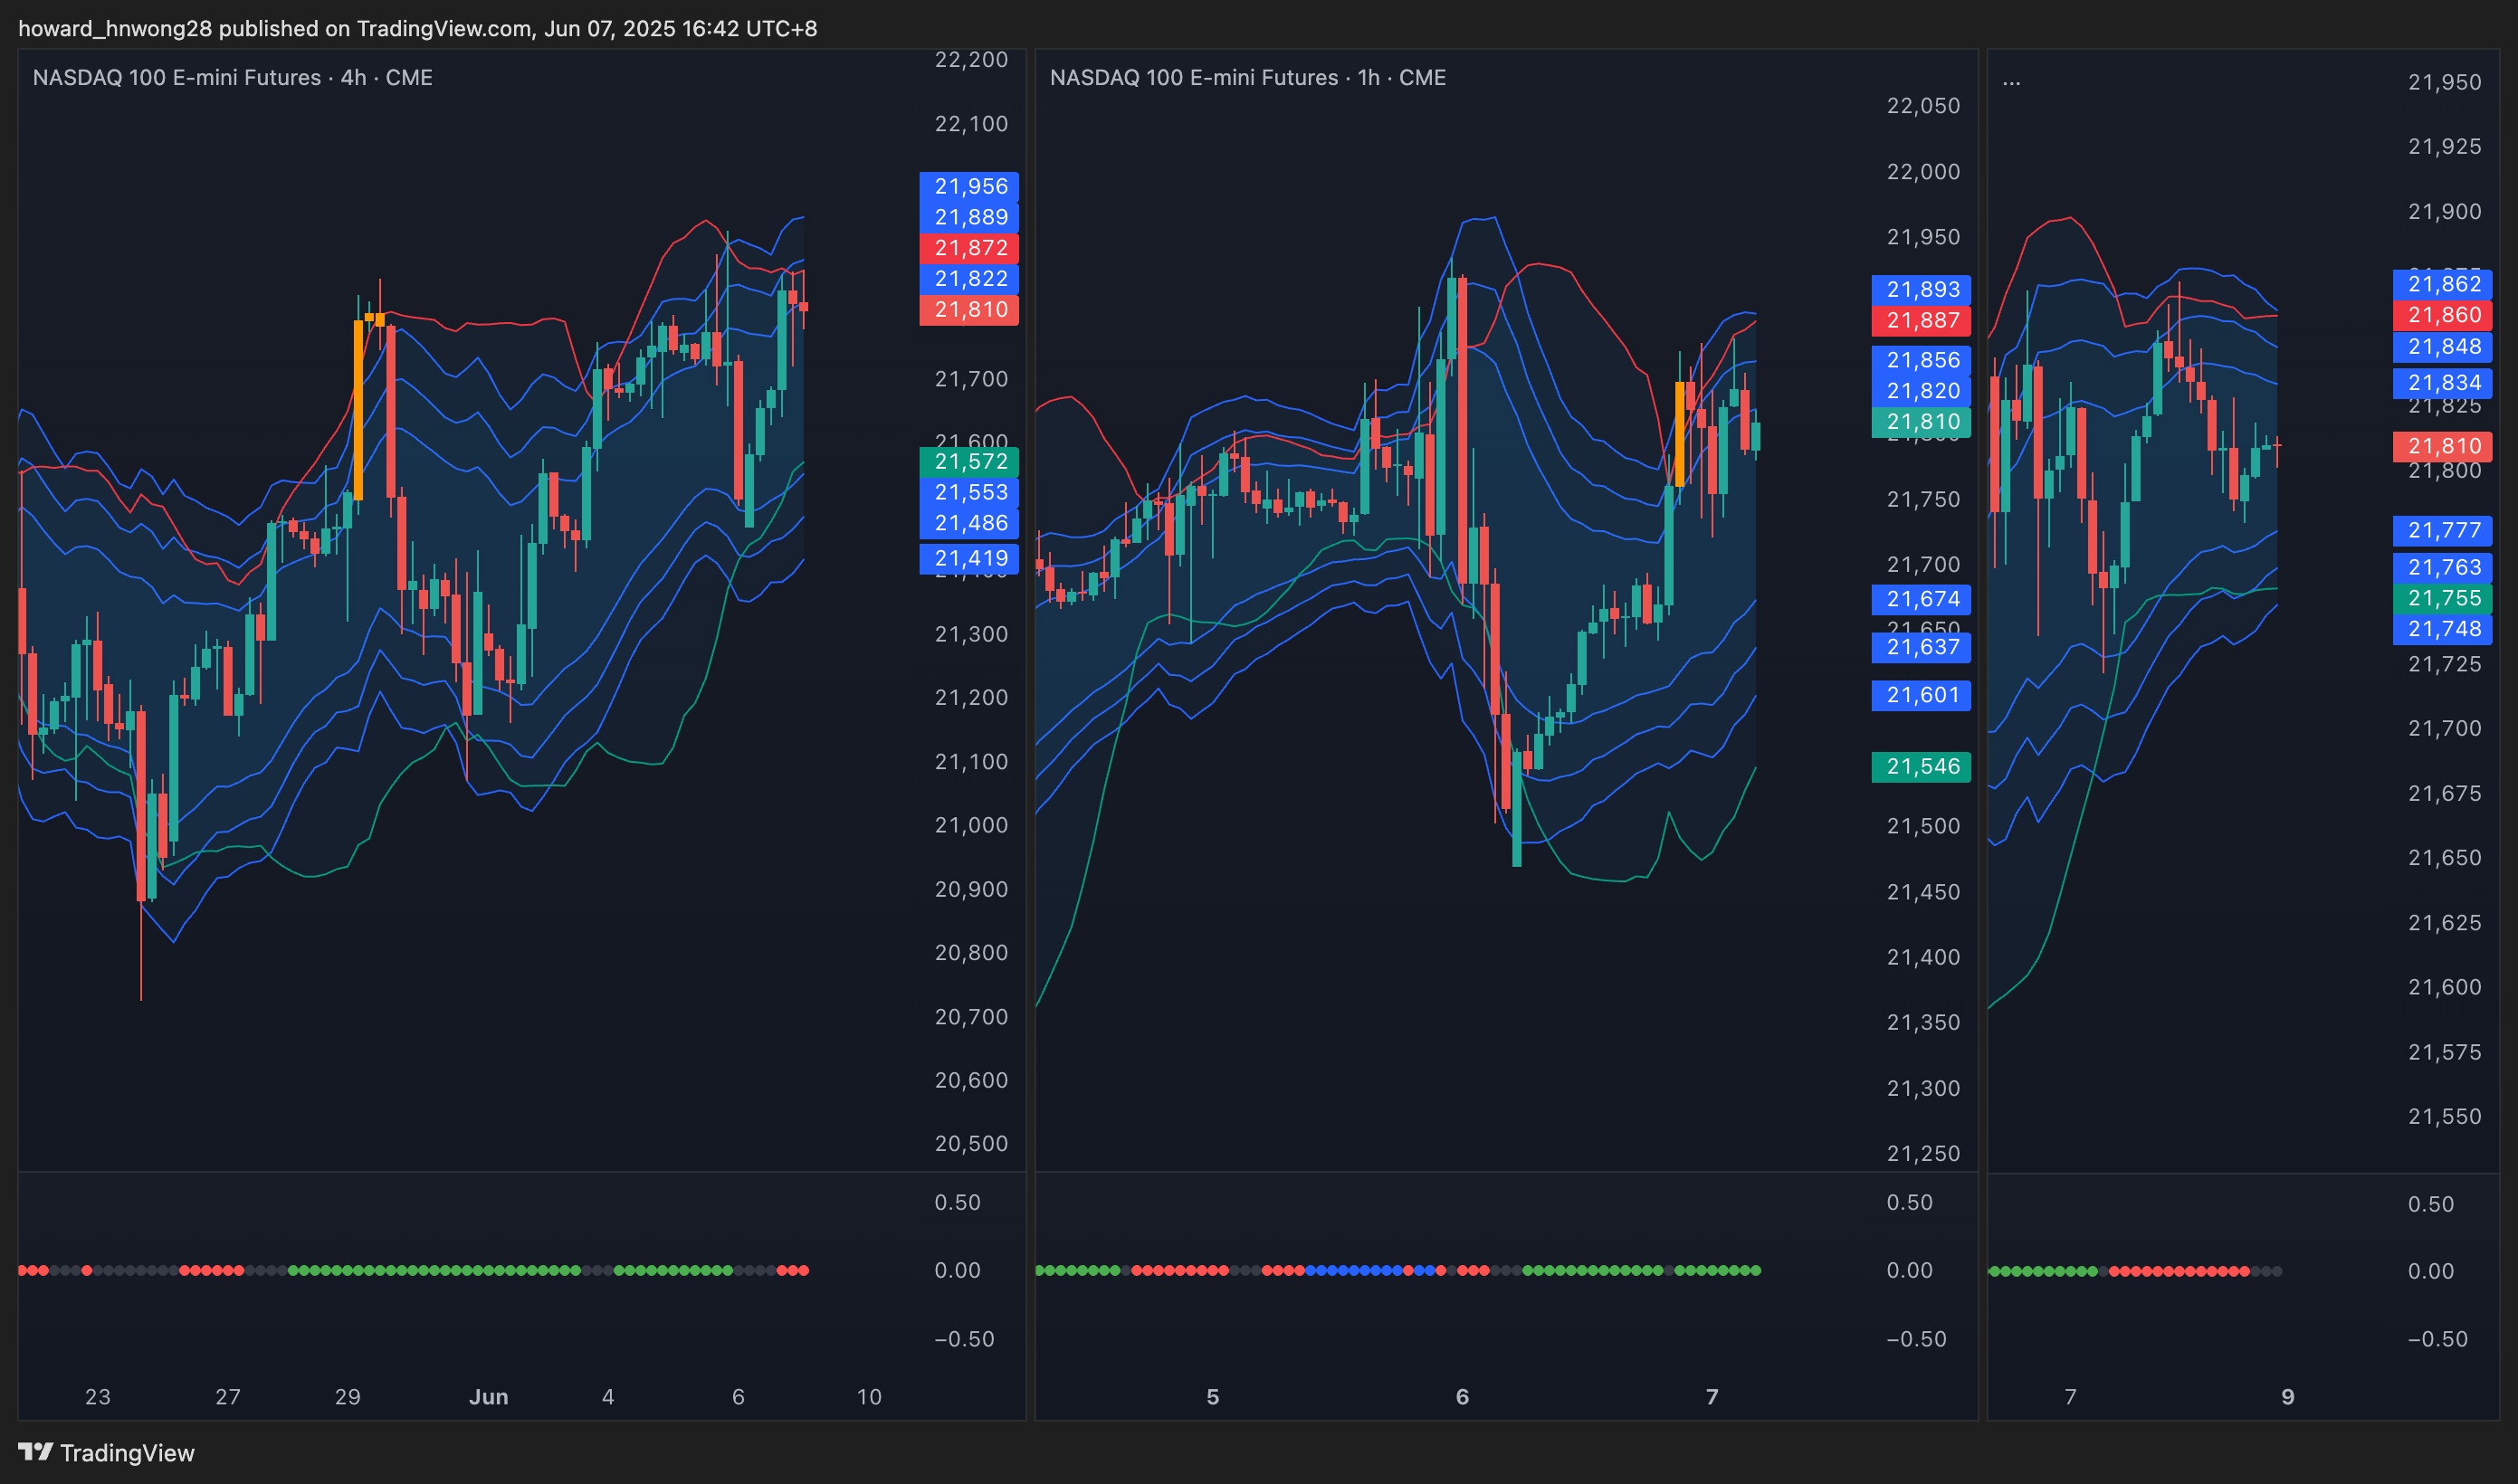
Task: Click the 9 date marker on third chart
Action: tap(2287, 1397)
